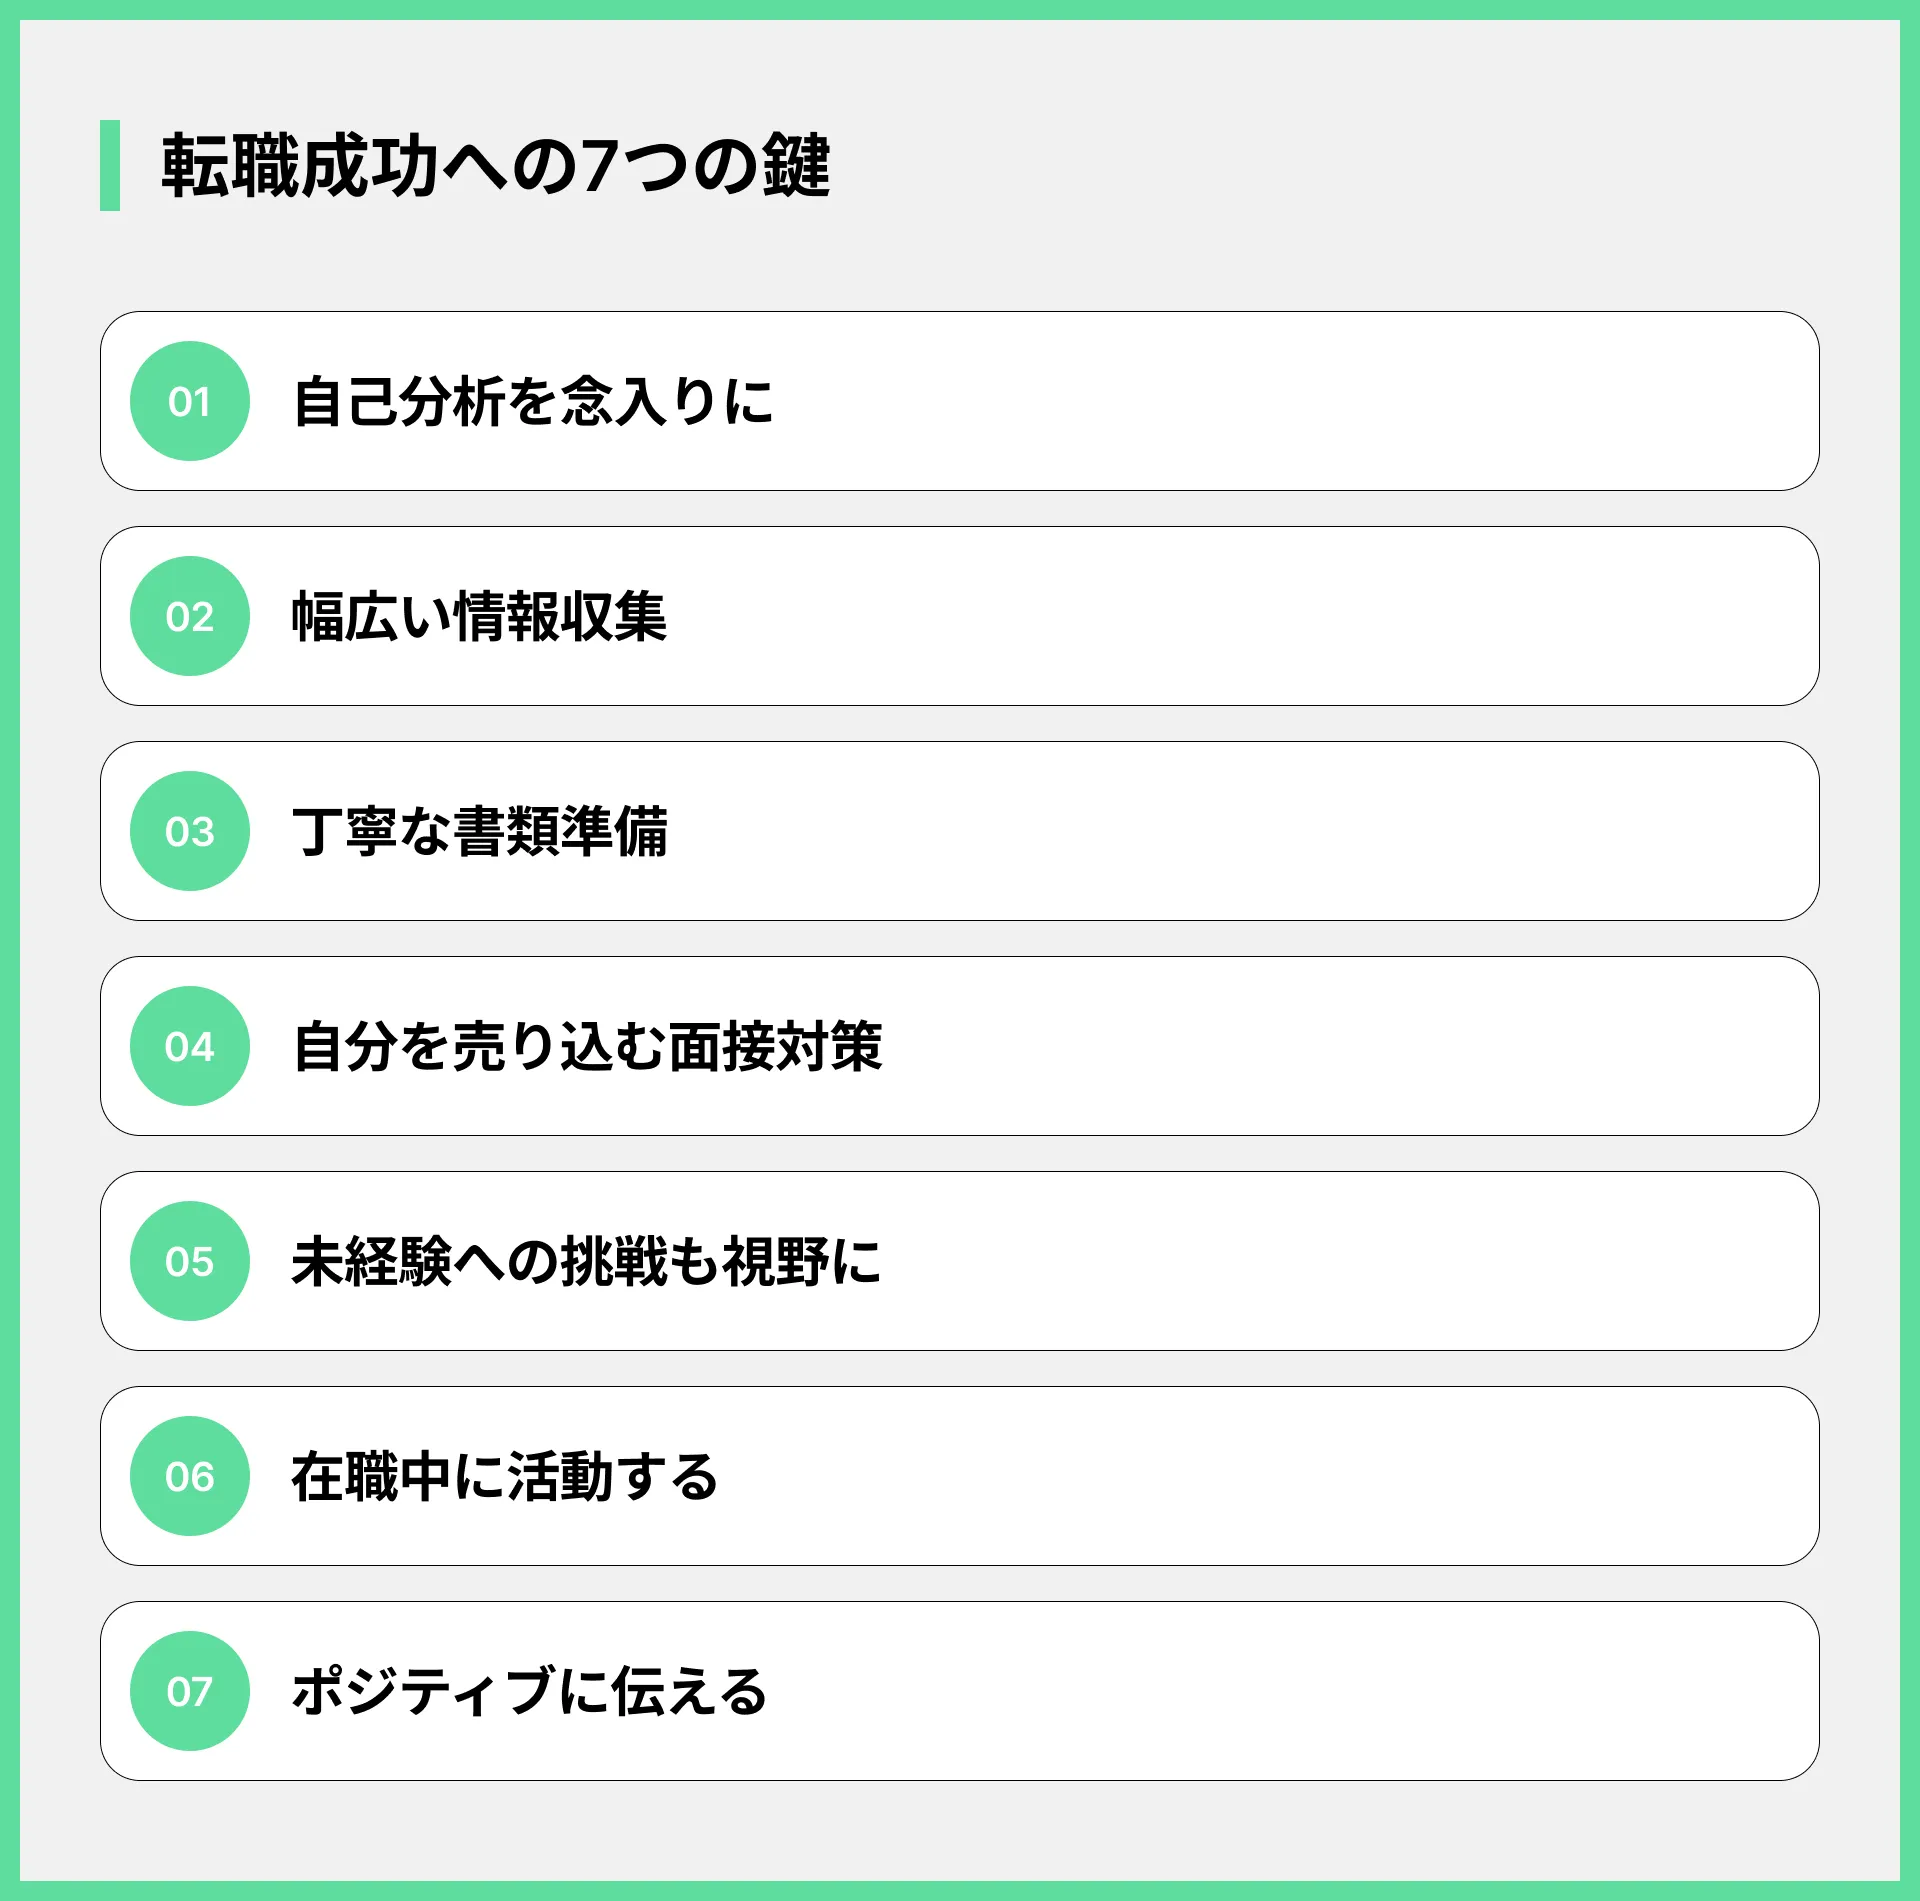Select the ポジティブに伝える text
Viewport: 1920px width, 1901px height.
[530, 1692]
